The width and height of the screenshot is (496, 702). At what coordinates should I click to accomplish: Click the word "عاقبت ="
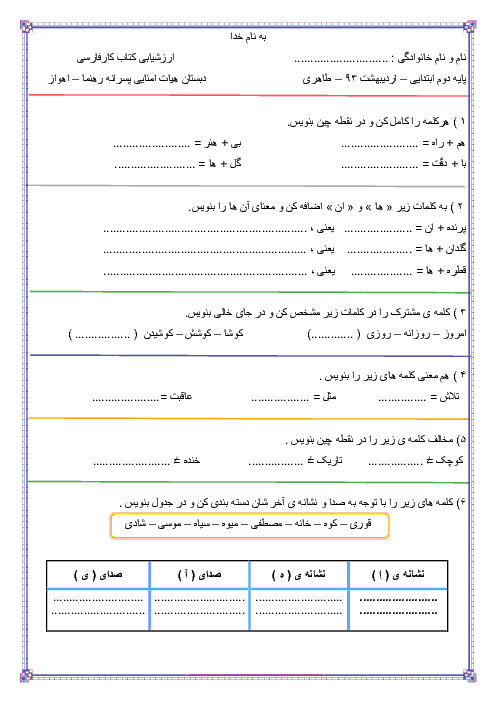176,397
